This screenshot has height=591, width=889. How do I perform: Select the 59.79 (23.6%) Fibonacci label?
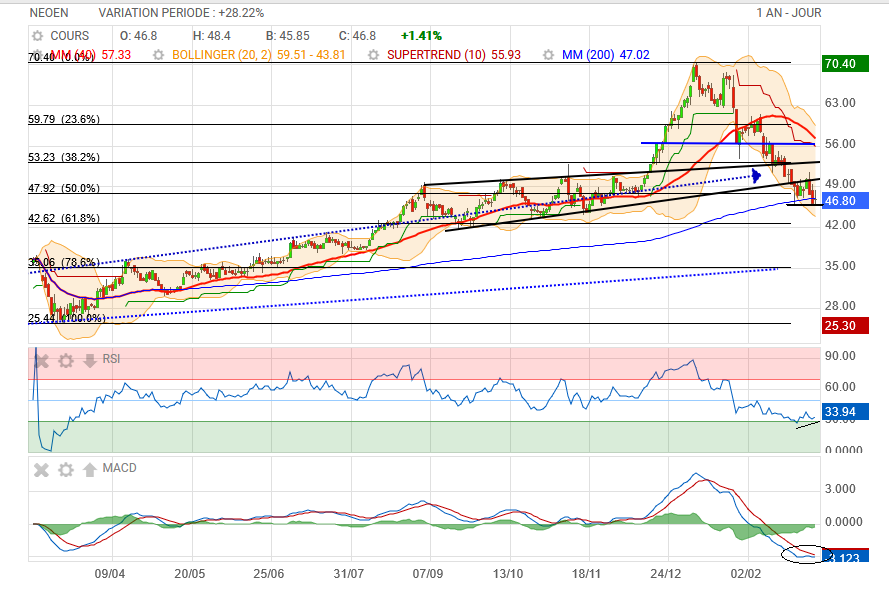[64, 119]
